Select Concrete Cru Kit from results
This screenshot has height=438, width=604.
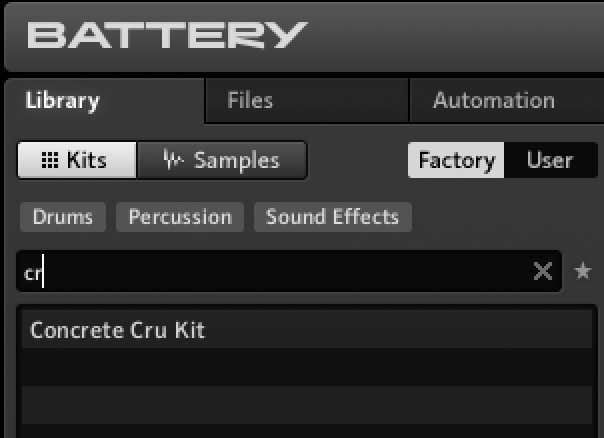(118, 330)
